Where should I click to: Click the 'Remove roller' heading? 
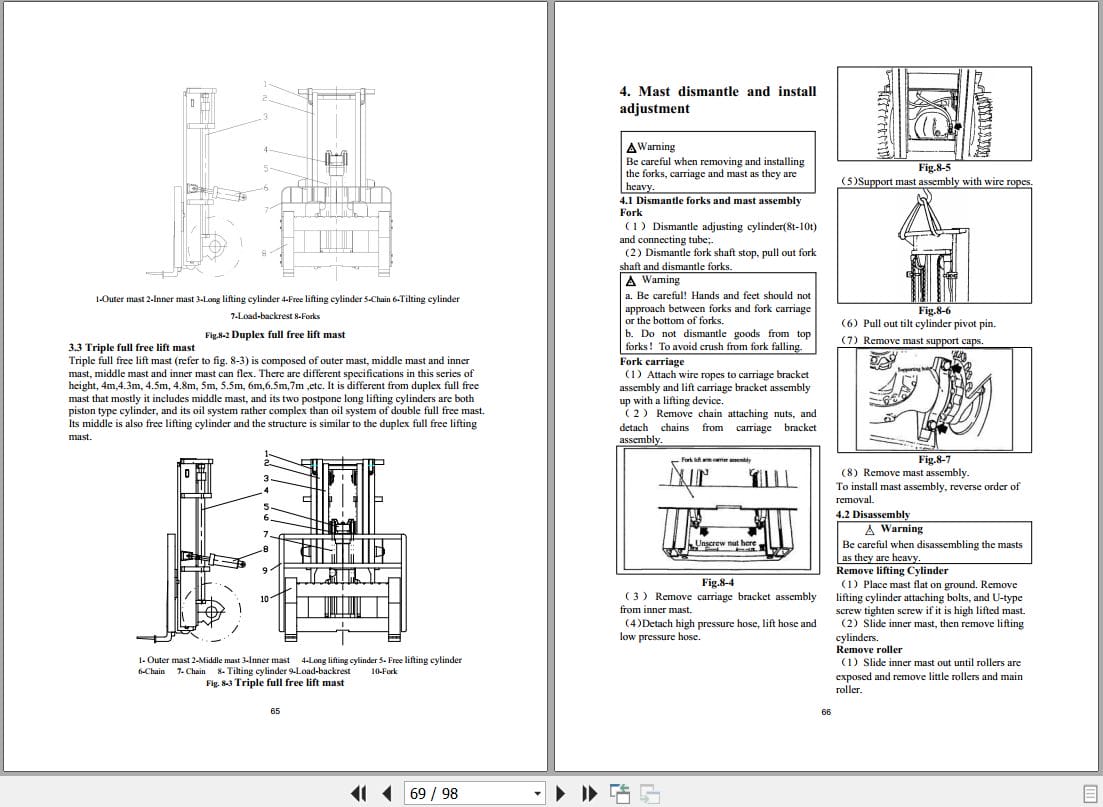(869, 649)
